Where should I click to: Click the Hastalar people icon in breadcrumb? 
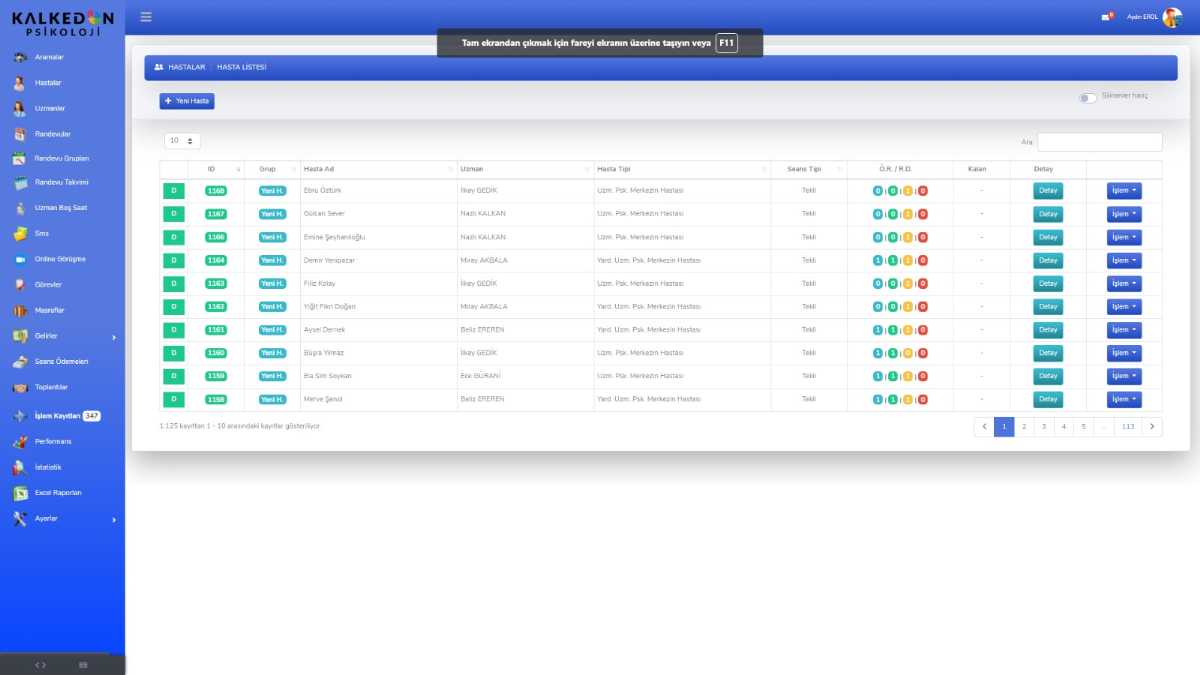click(158, 67)
